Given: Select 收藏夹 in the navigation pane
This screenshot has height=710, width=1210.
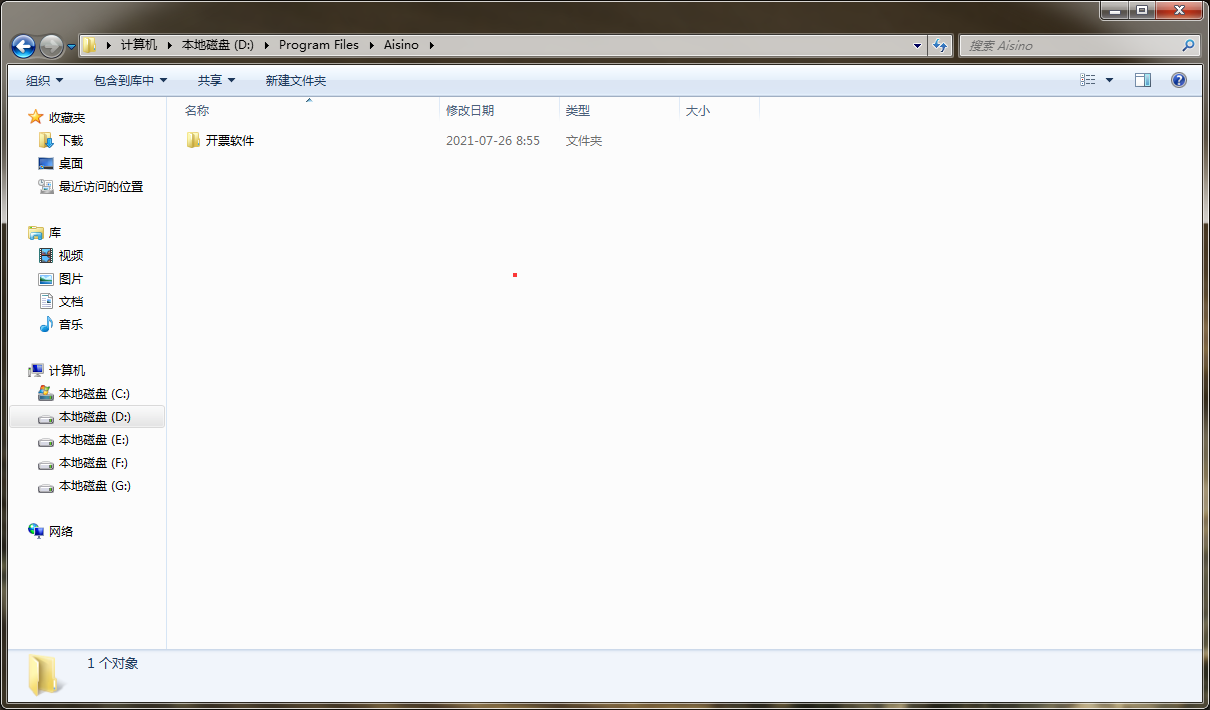Looking at the screenshot, I should pyautogui.click(x=67, y=118).
